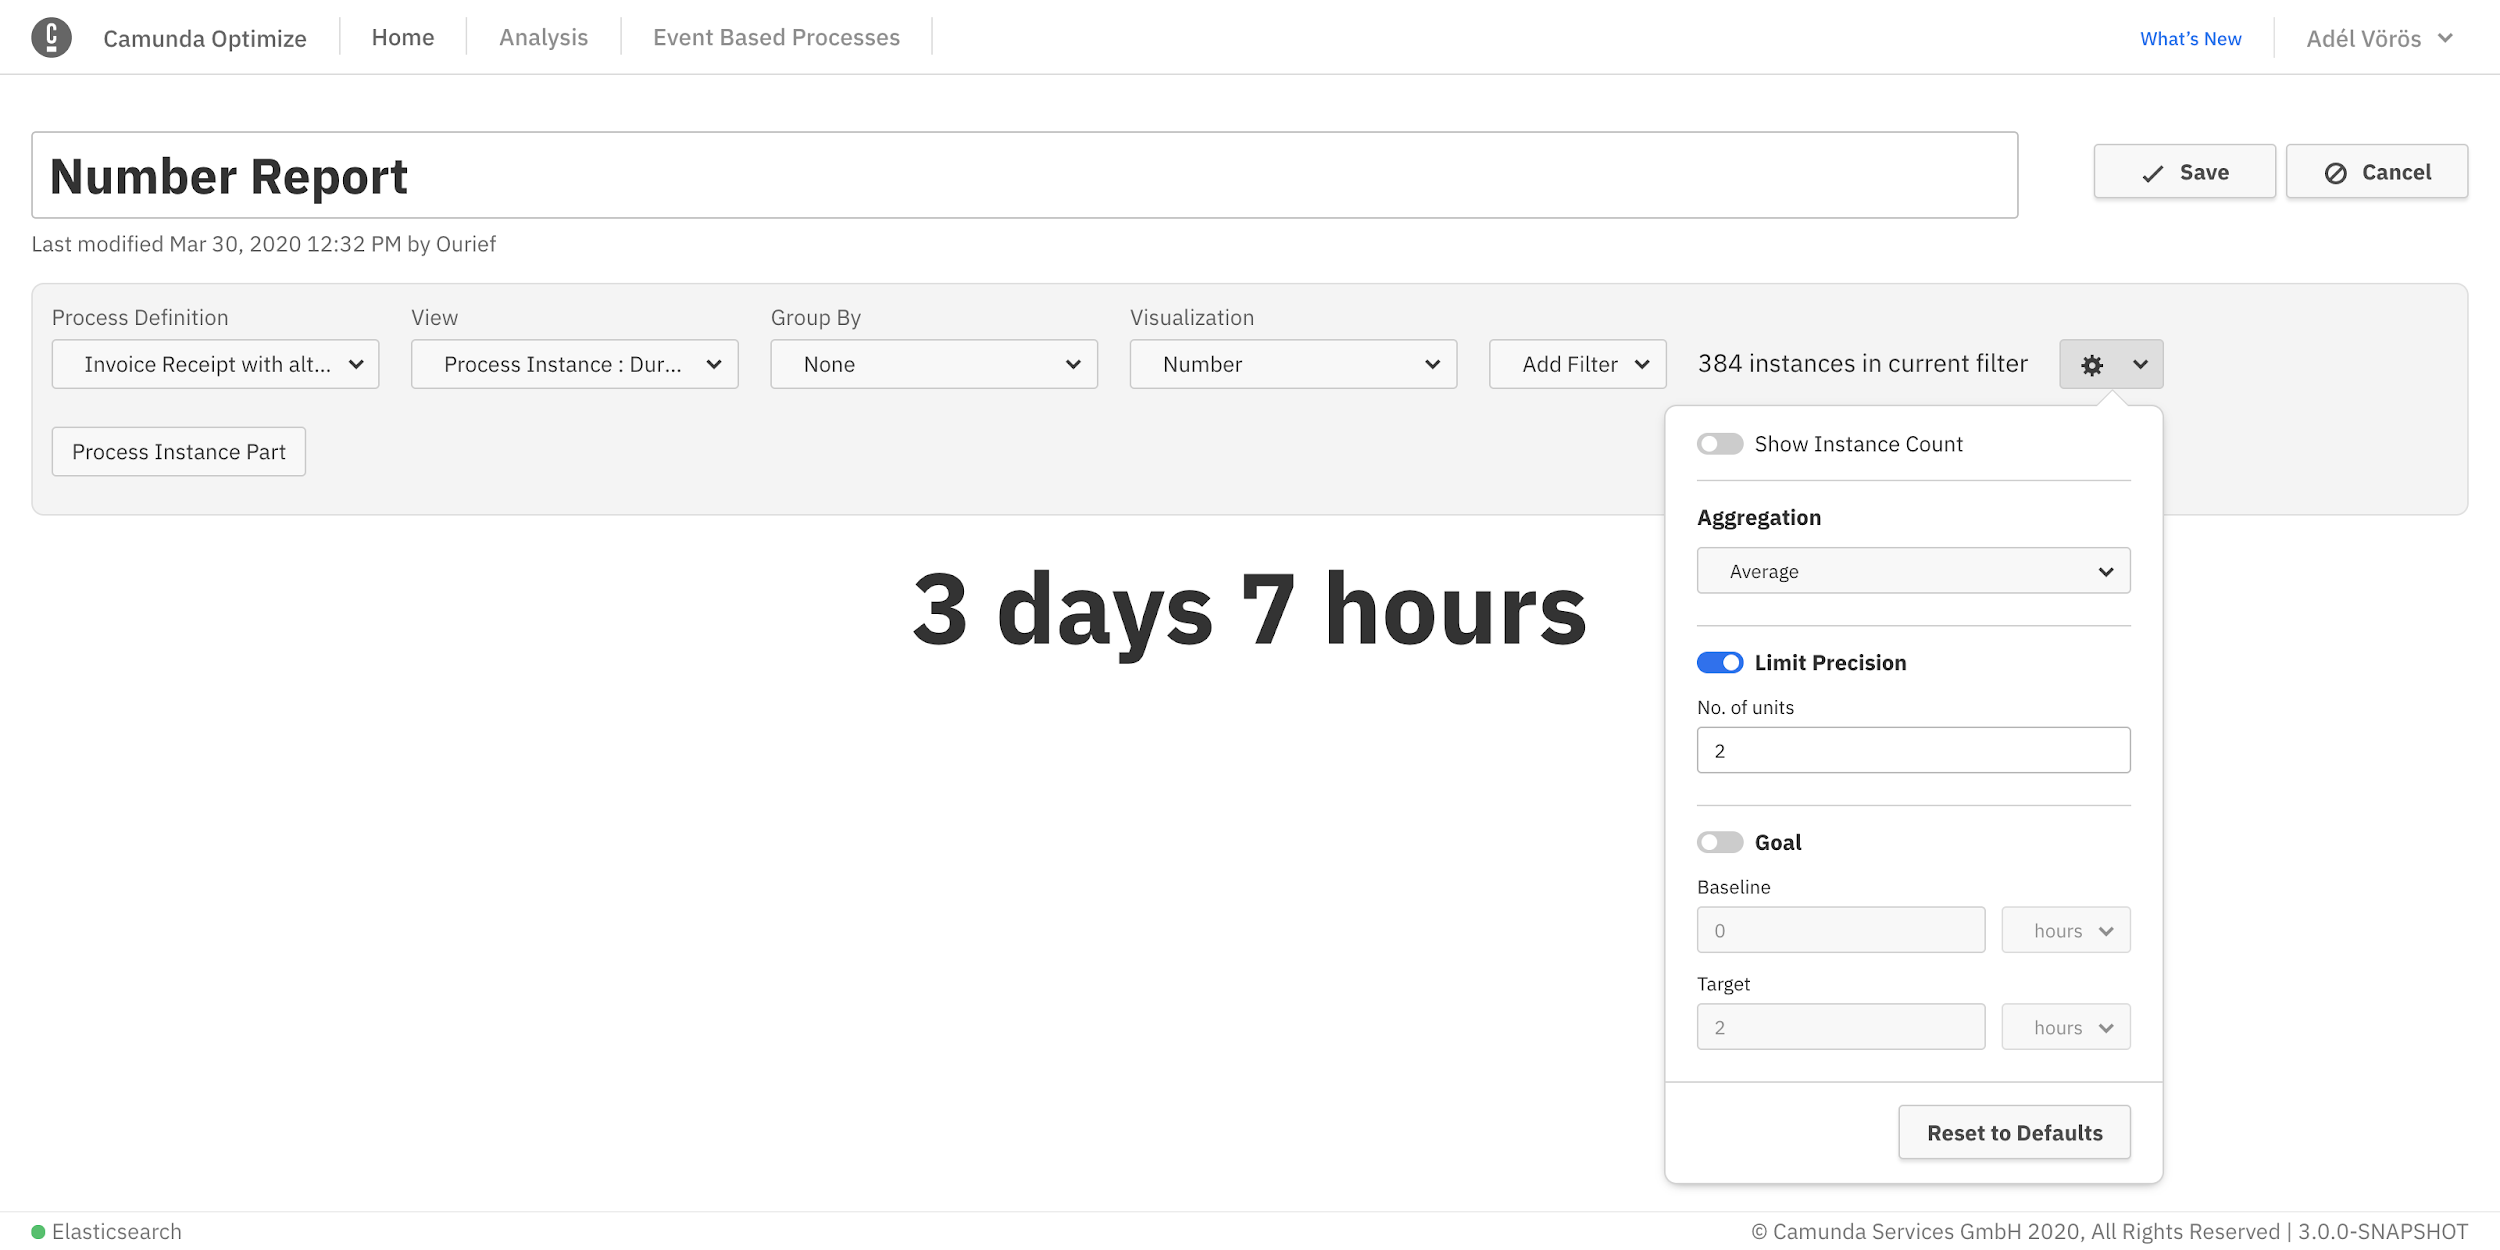2500x1250 pixels.
Task: Click the gear settings icon
Action: (2091, 365)
